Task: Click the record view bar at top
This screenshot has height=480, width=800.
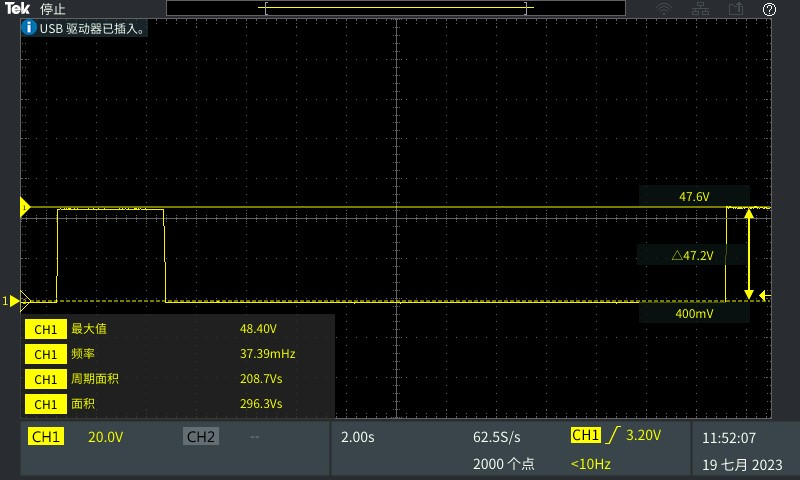Action: click(x=397, y=9)
